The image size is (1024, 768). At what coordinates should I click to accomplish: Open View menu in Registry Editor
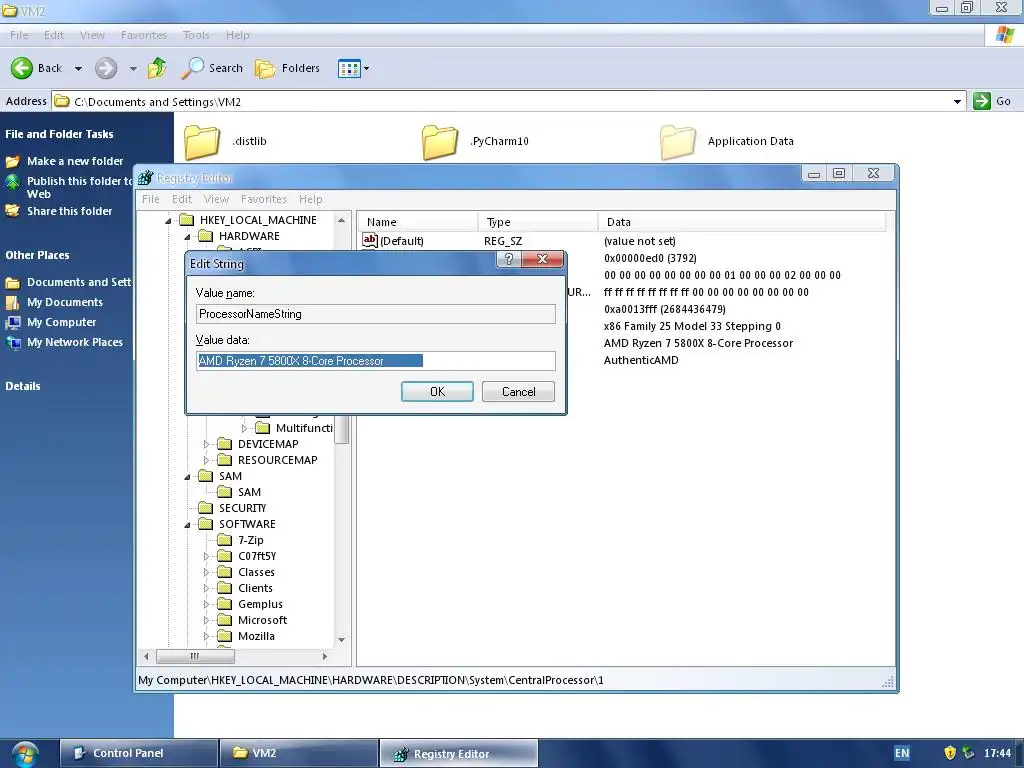[x=216, y=199]
